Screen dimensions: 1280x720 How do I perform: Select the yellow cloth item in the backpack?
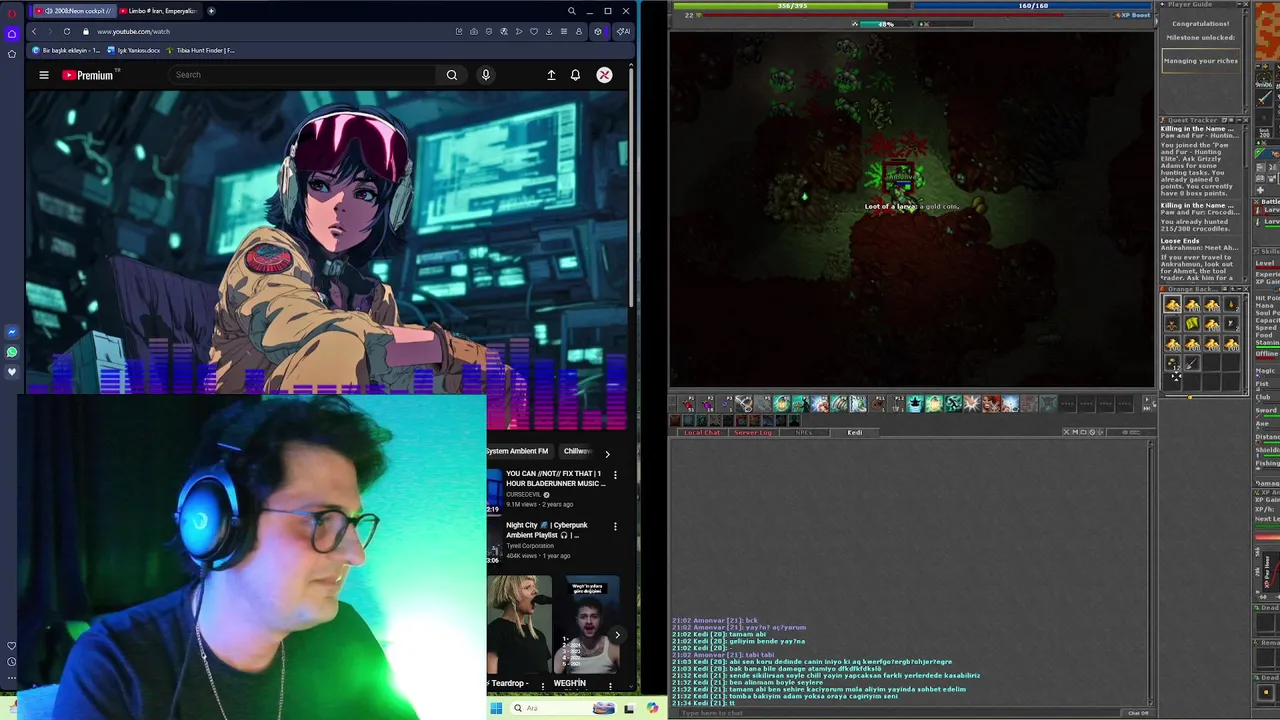[x=1192, y=324]
